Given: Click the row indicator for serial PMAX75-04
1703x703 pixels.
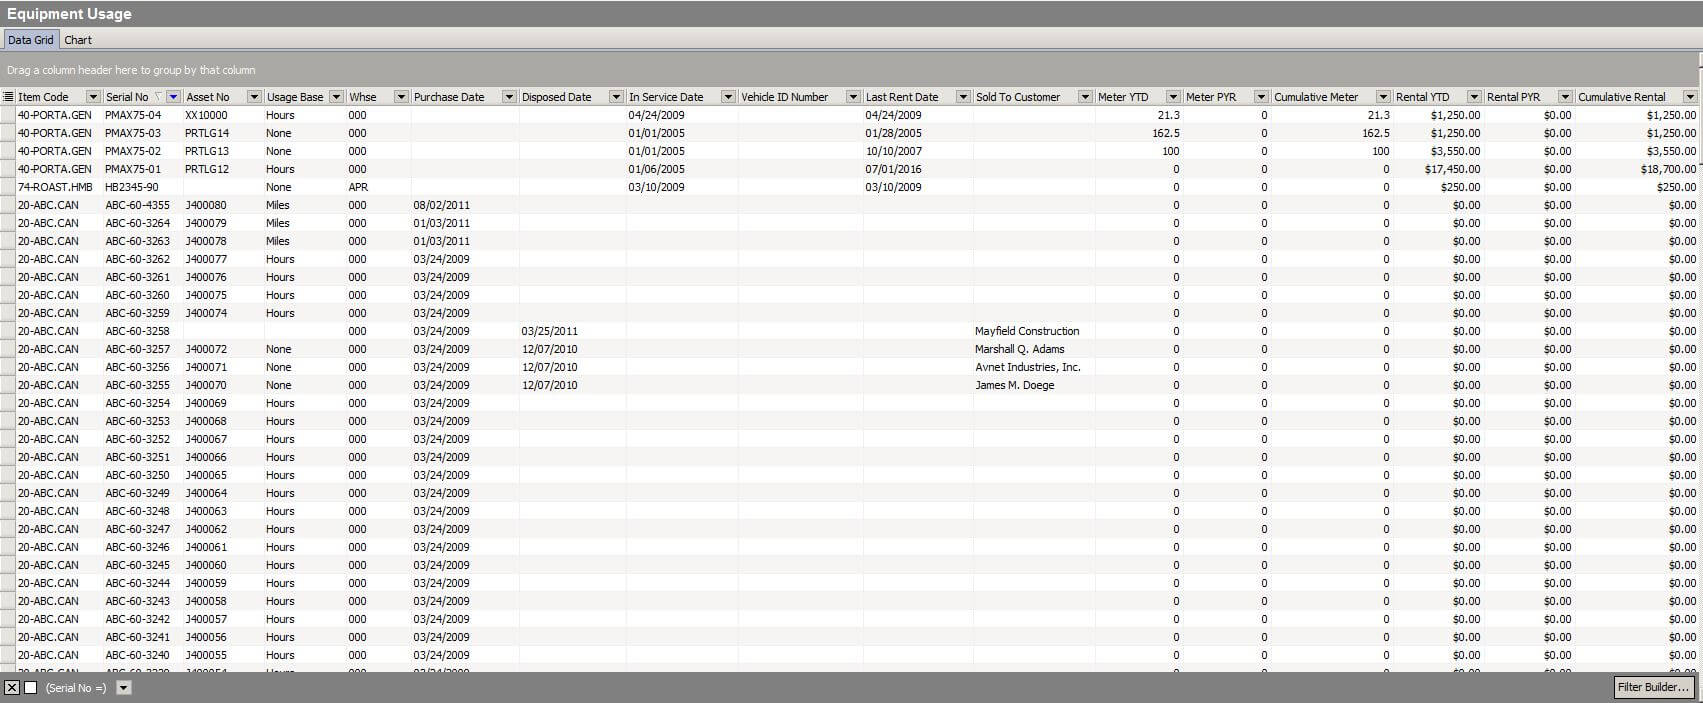Looking at the screenshot, I should [x=7, y=115].
